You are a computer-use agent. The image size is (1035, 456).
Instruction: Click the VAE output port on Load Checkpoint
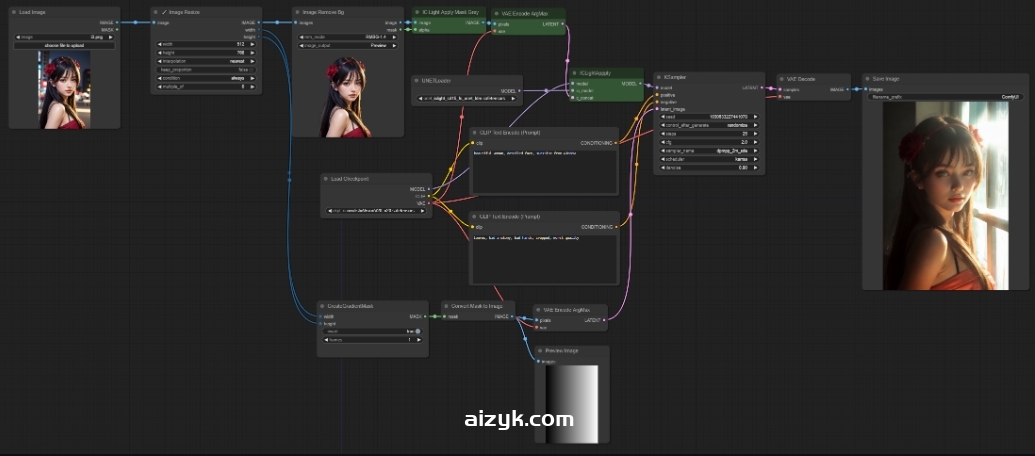[429, 203]
